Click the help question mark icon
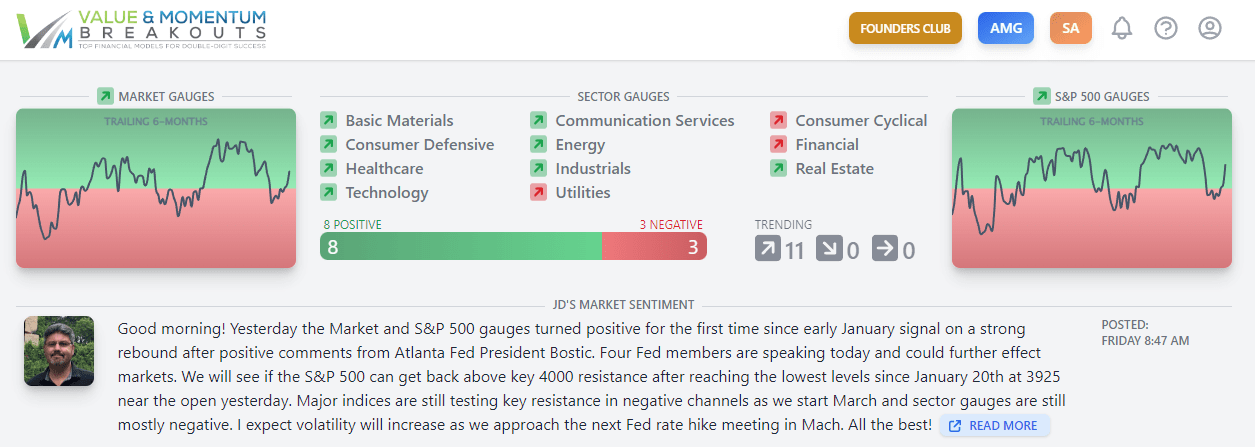Image resolution: width=1255 pixels, height=447 pixels. tap(1166, 28)
